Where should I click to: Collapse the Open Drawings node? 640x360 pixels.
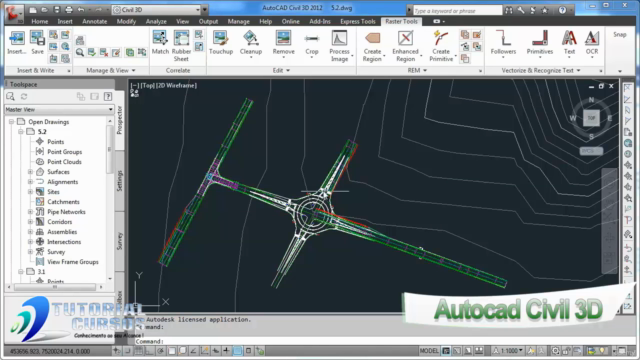[x=11, y=122]
